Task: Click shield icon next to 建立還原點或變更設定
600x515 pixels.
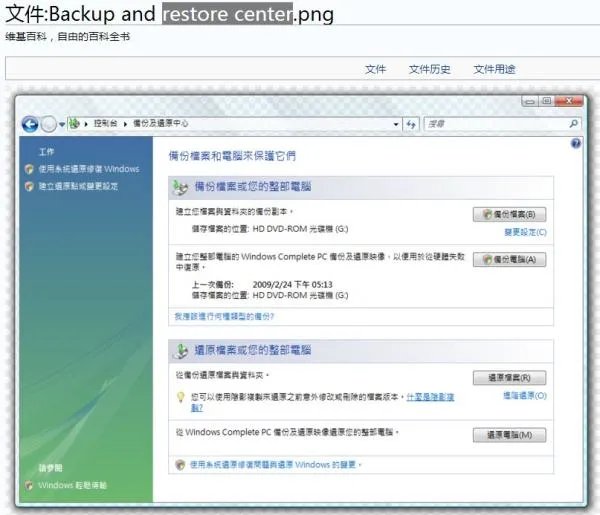Action: click(29, 186)
